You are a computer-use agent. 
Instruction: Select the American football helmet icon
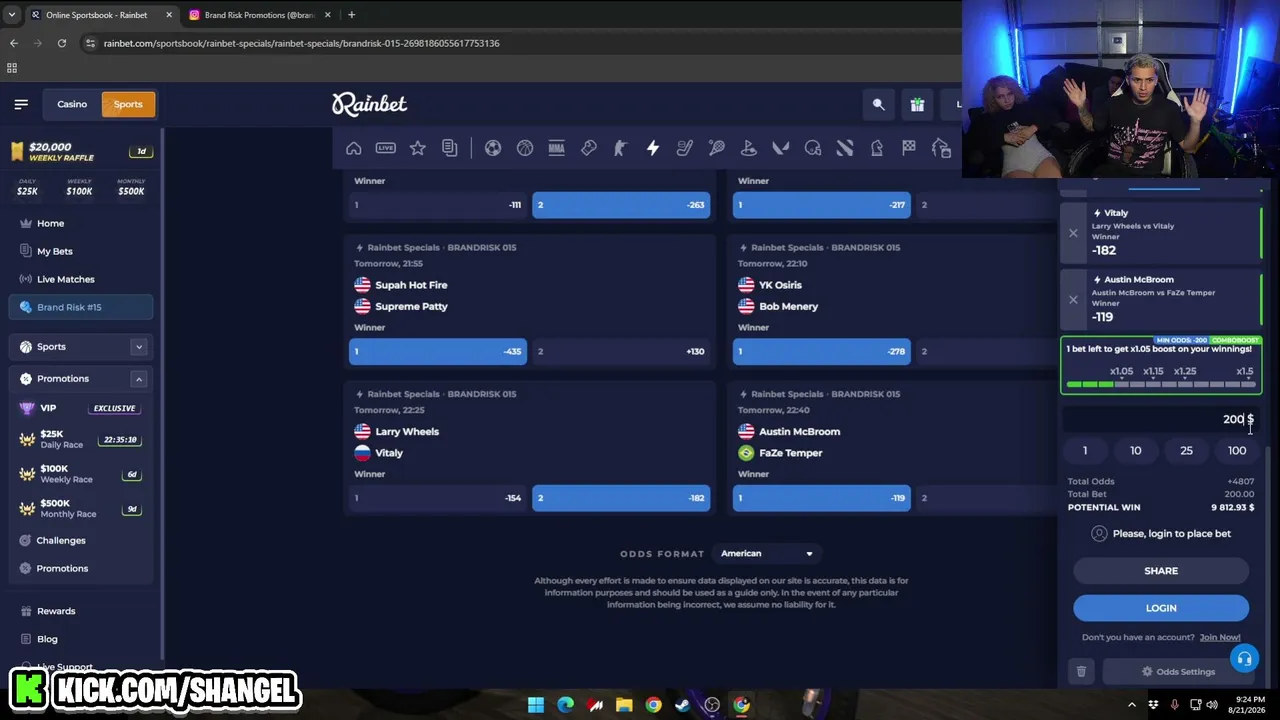point(813,148)
